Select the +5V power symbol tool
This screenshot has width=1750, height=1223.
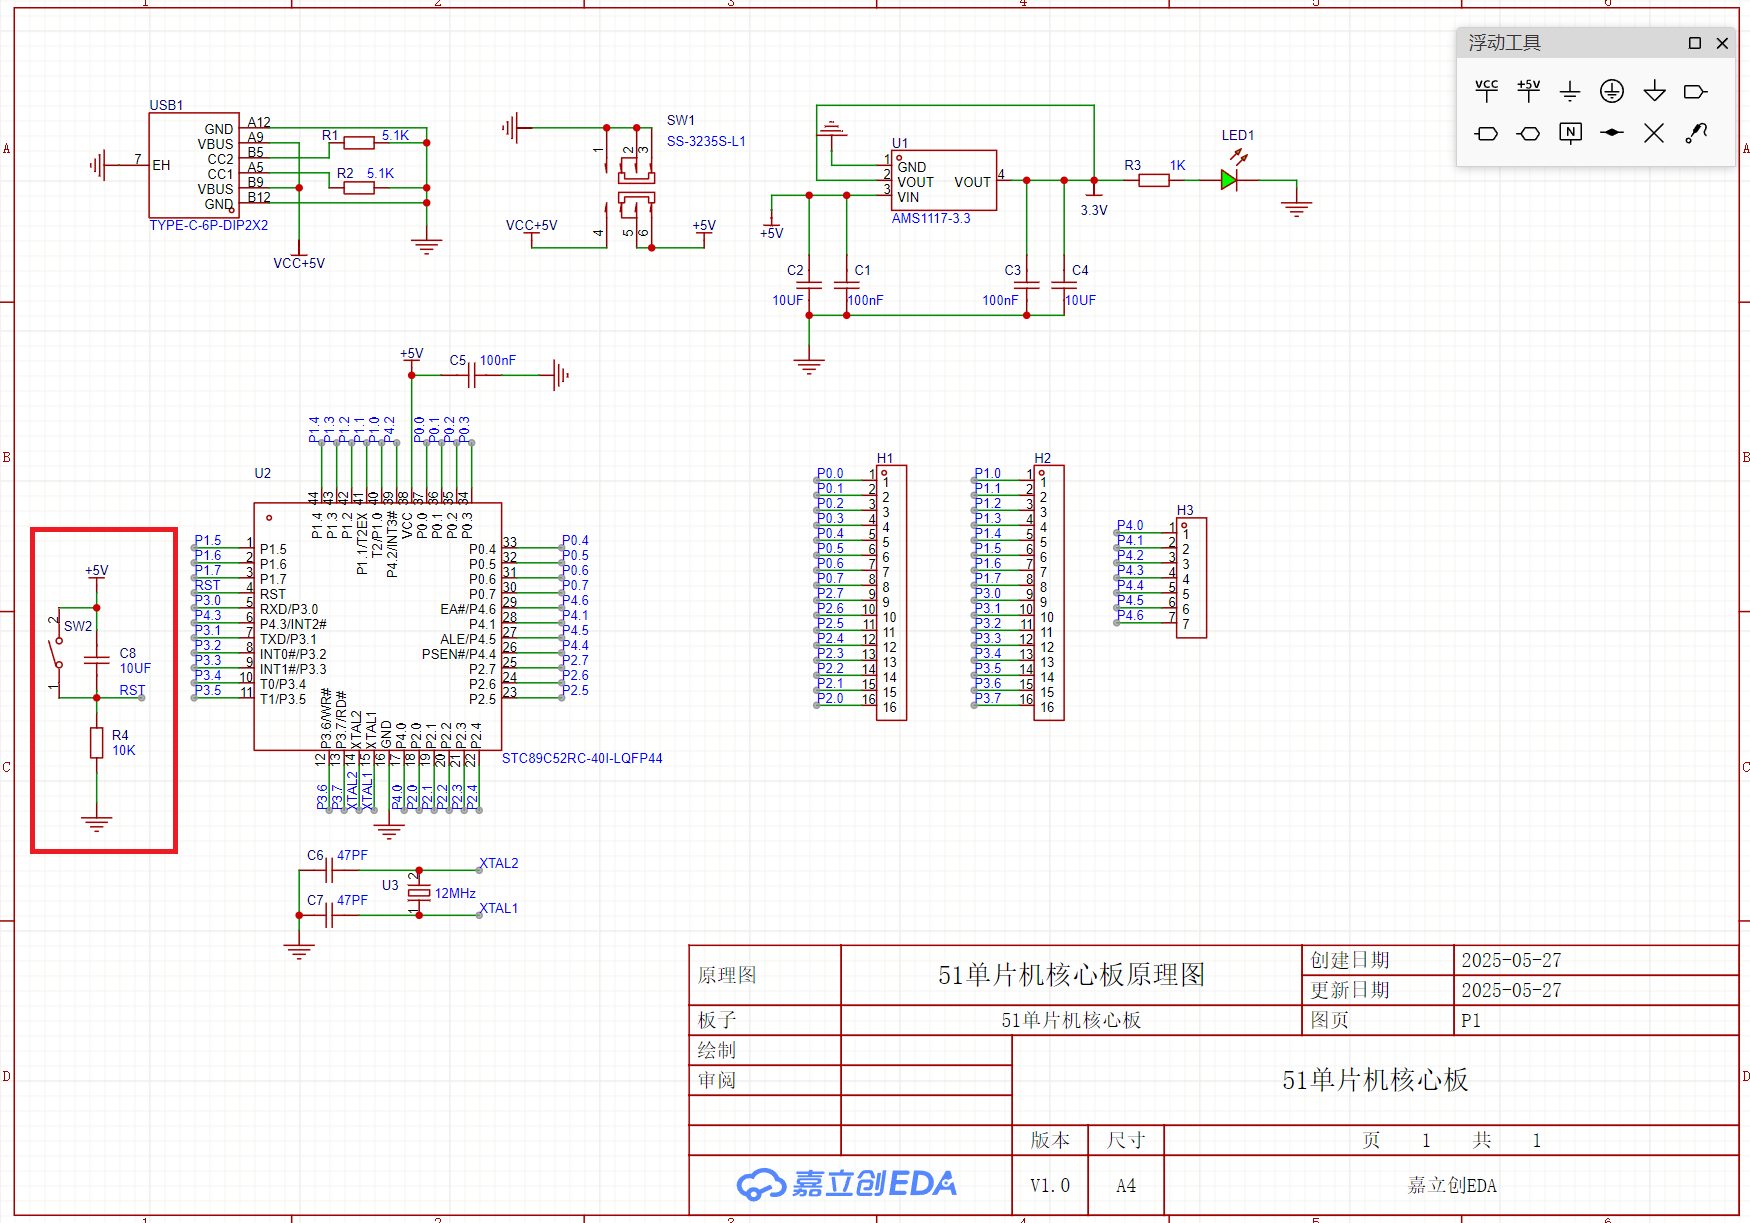click(1528, 91)
